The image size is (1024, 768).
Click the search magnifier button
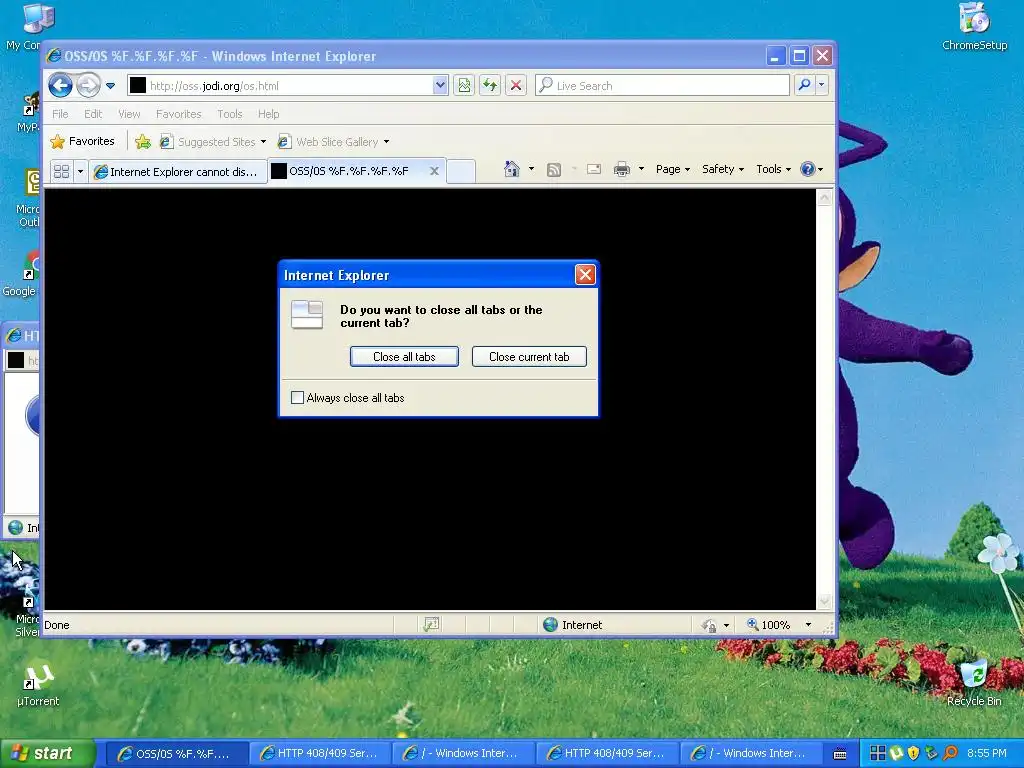(x=805, y=85)
